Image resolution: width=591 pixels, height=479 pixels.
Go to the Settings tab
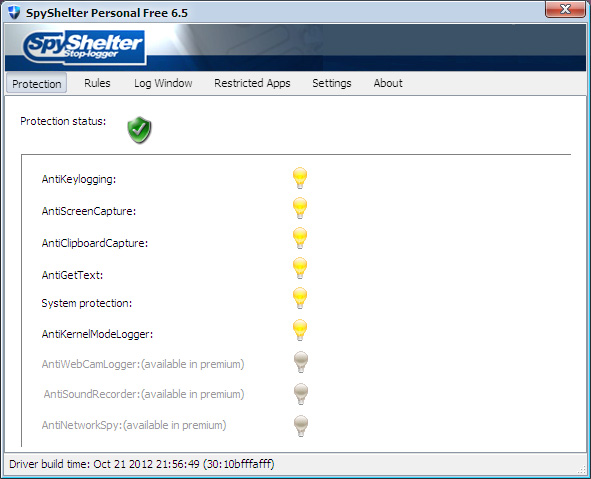tap(332, 83)
